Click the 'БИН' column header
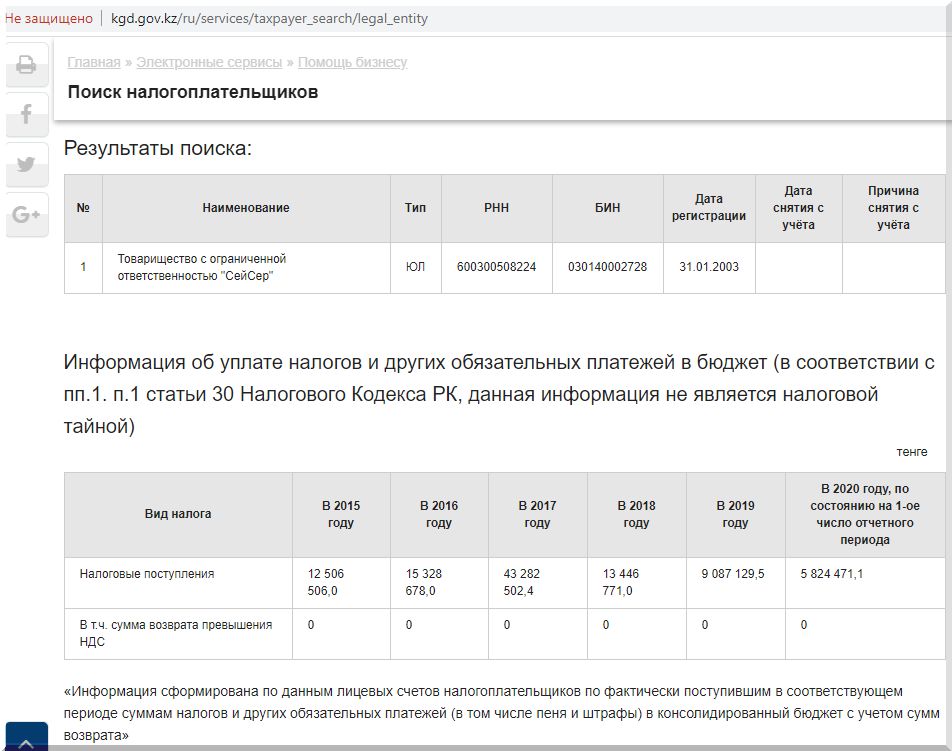Image resolution: width=952 pixels, height=751 pixels. (608, 208)
